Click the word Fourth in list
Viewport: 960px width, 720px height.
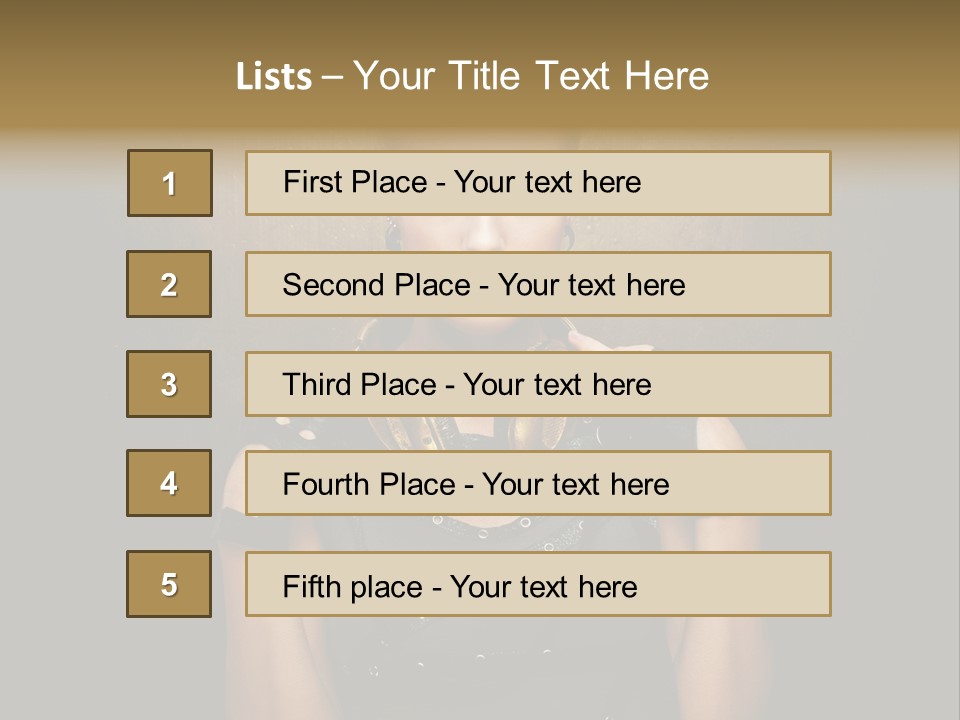[x=326, y=485]
